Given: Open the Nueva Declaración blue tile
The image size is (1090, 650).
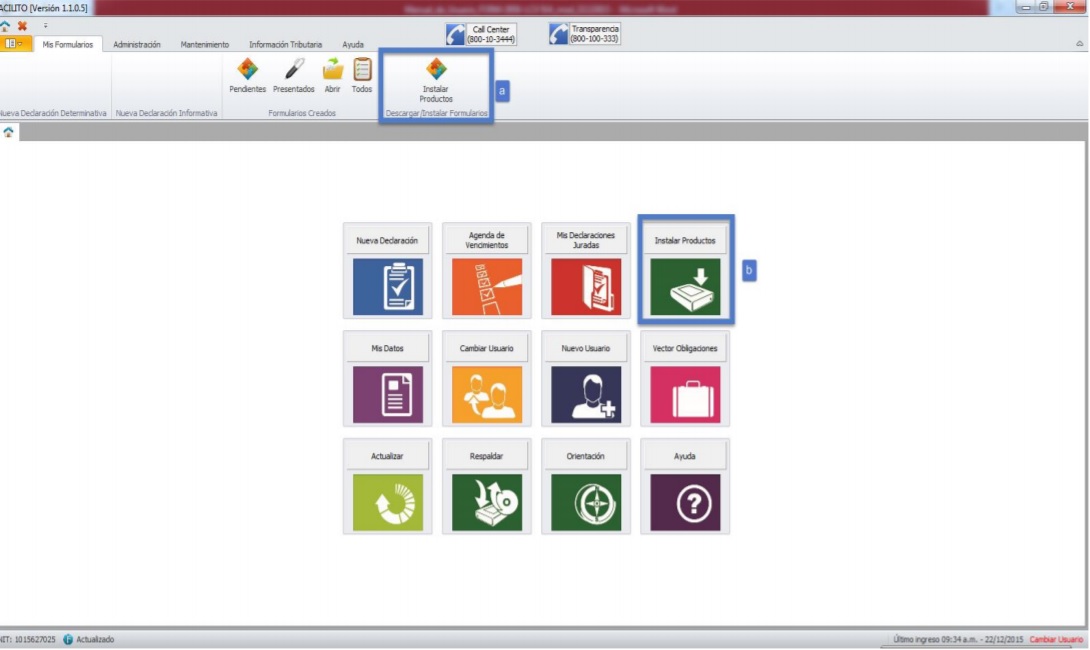Looking at the screenshot, I should coord(388,286).
